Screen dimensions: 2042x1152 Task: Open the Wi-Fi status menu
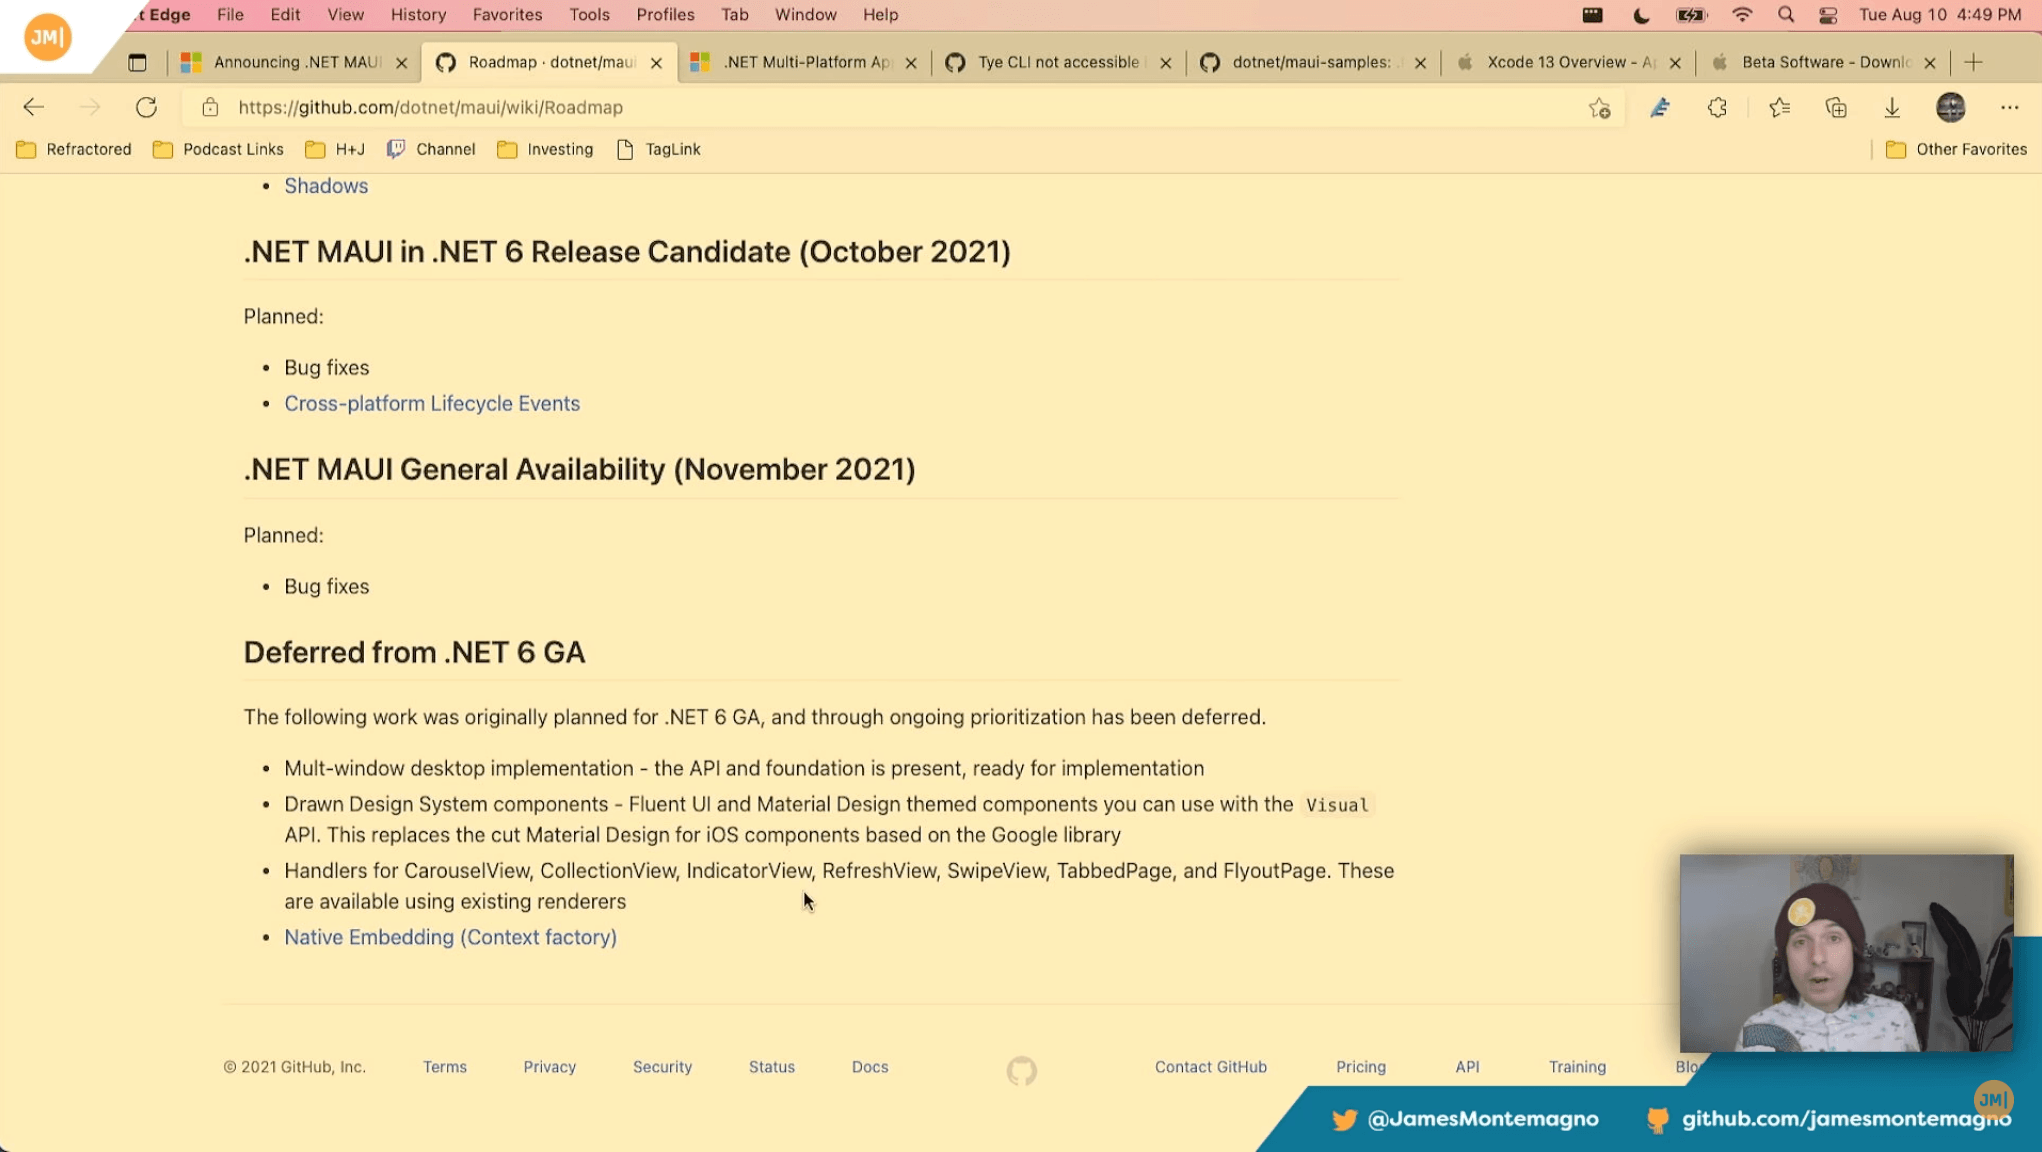tap(1742, 15)
